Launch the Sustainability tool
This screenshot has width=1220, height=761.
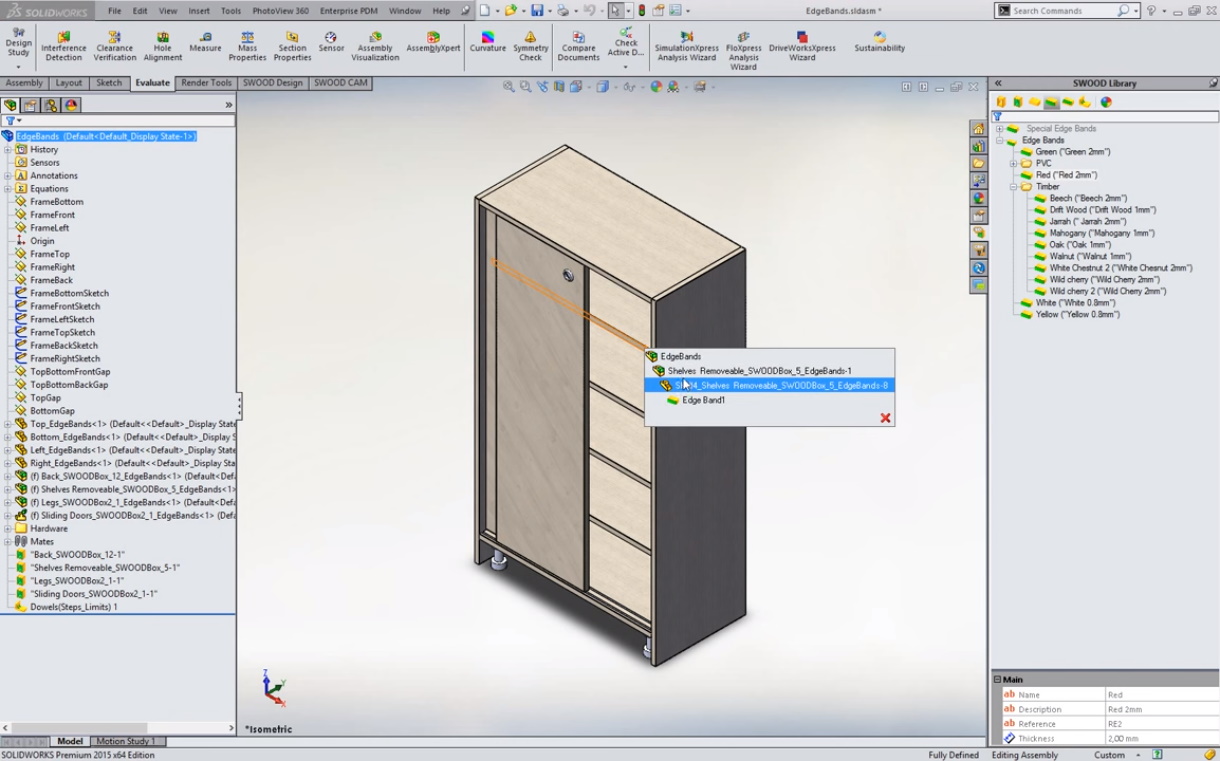pyautogui.click(x=879, y=41)
